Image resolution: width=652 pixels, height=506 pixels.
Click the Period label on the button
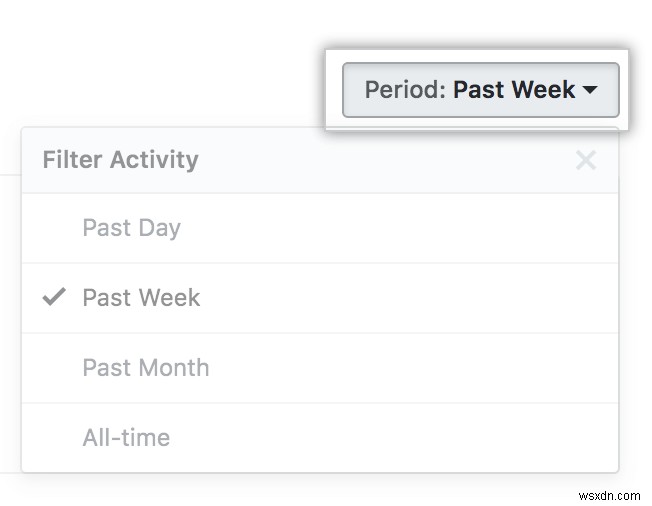click(x=404, y=90)
